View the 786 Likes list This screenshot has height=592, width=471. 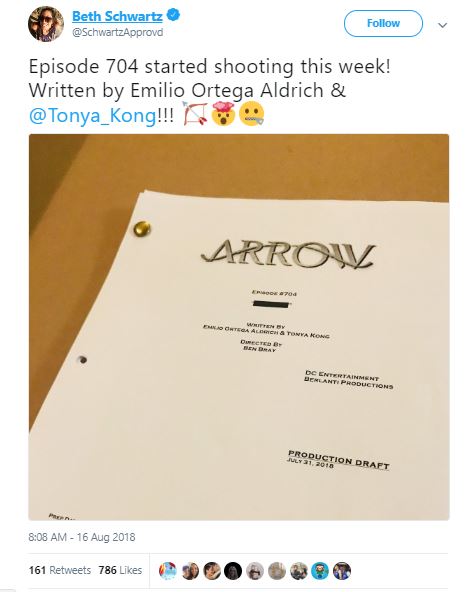tap(120, 570)
